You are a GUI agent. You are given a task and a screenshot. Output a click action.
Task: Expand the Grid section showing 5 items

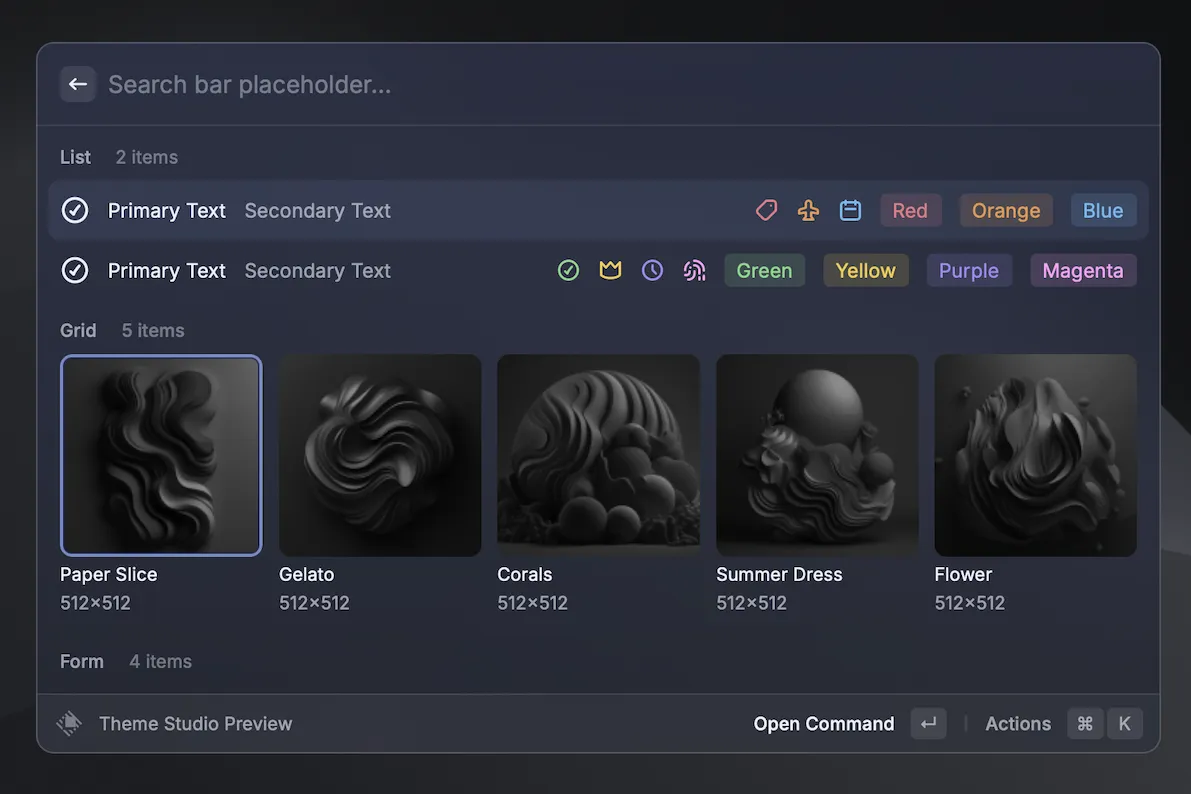pos(78,330)
